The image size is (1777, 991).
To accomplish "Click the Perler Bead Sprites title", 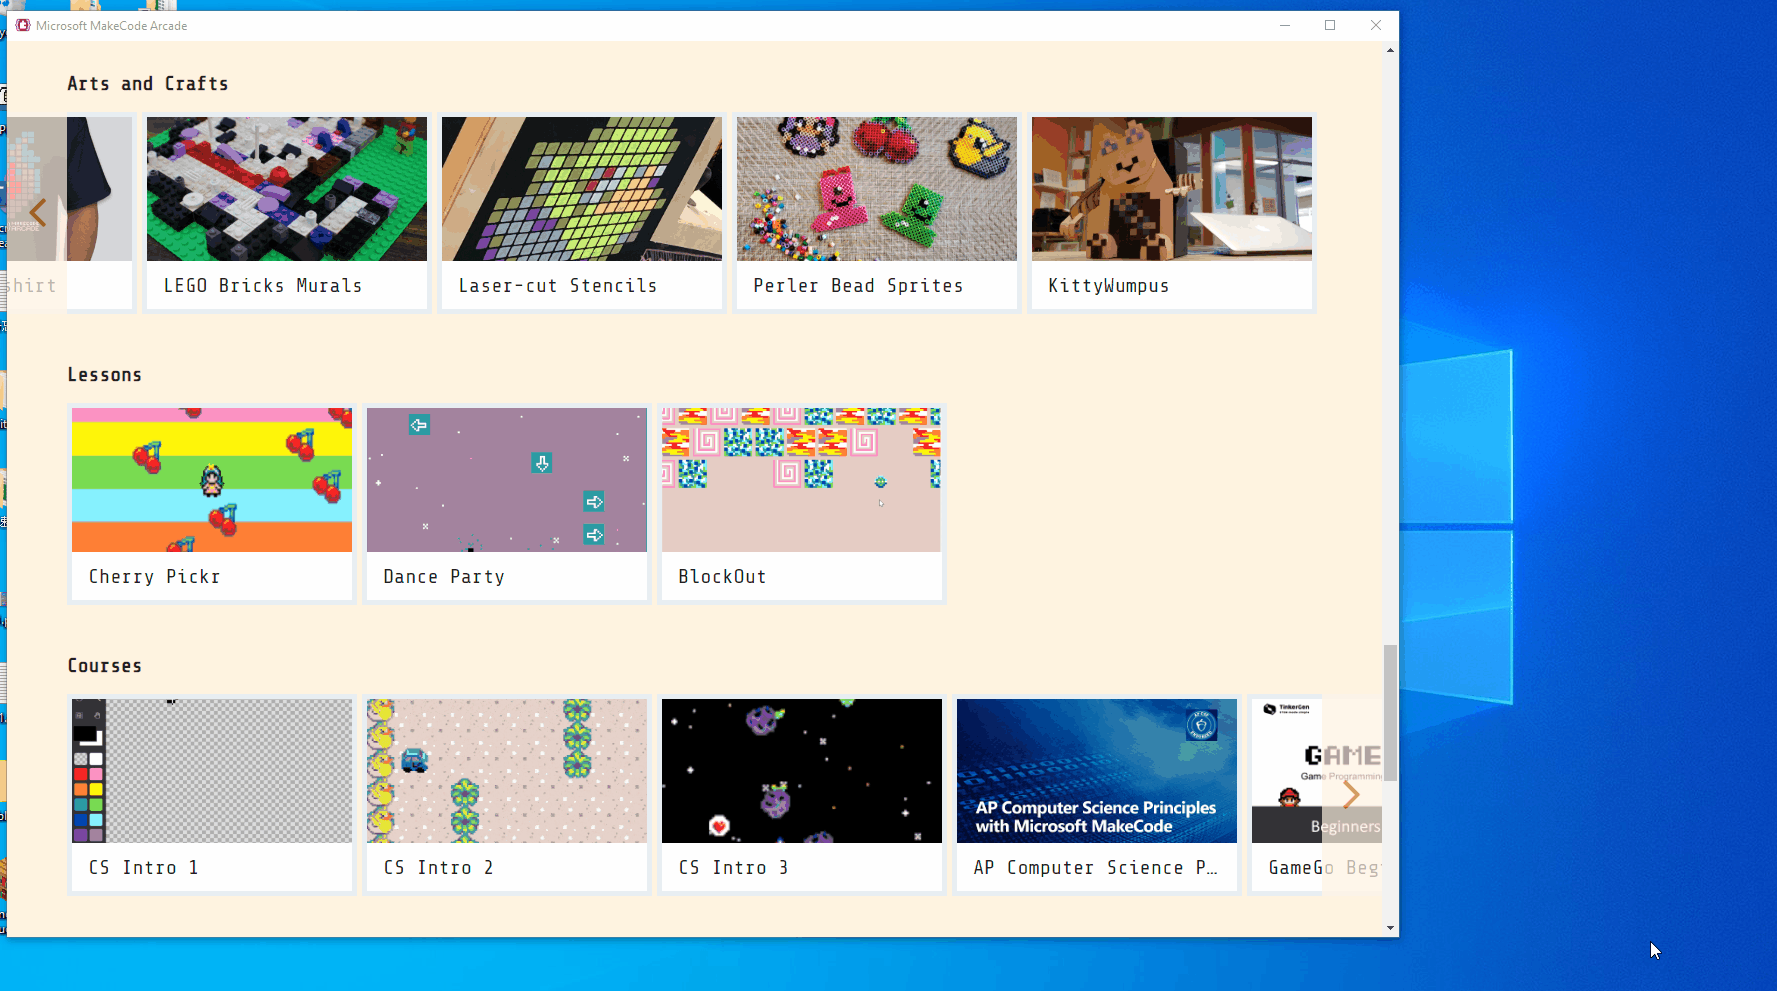I will (858, 286).
